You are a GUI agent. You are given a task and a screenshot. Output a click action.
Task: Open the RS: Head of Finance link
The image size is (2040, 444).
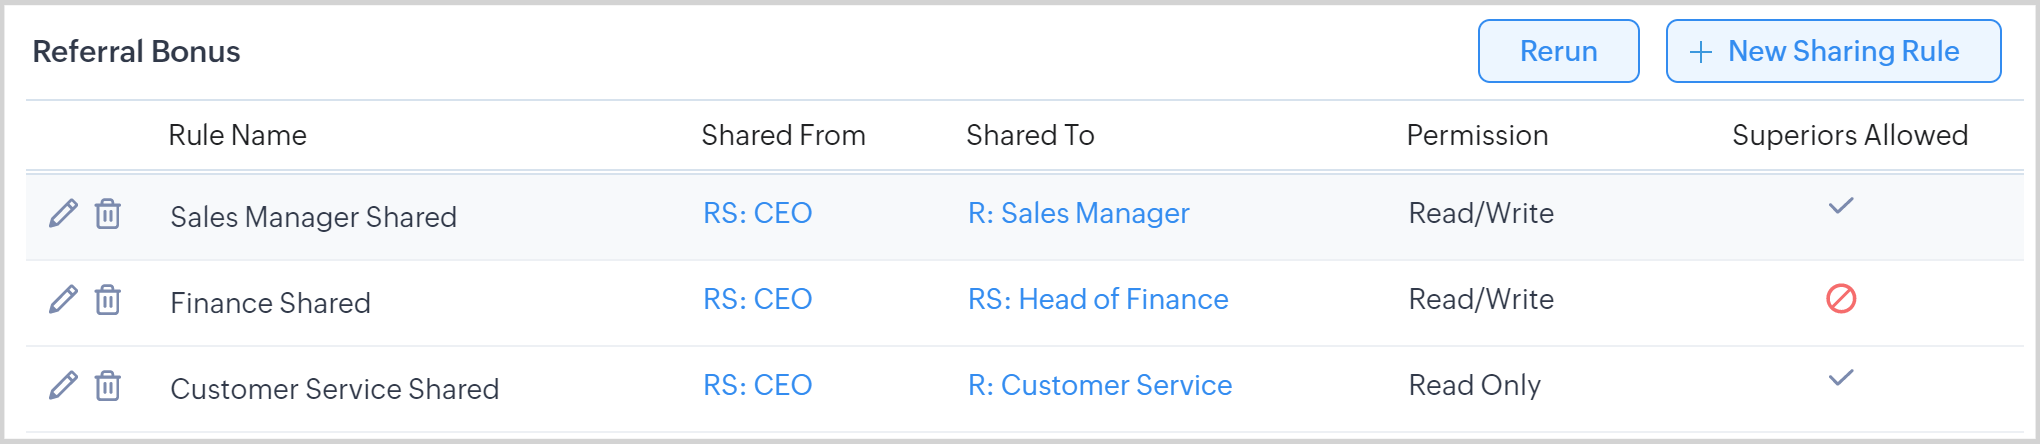point(1097,299)
